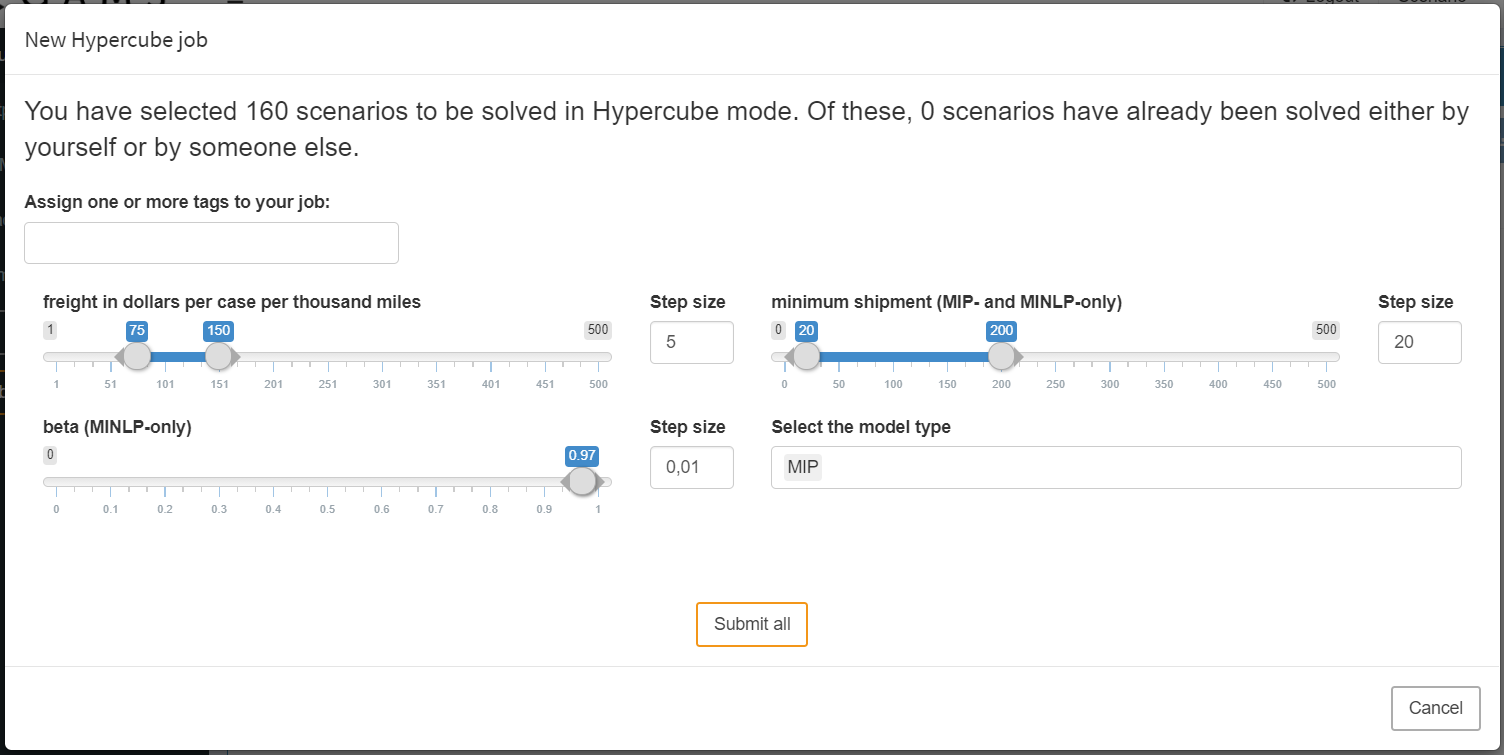The image size is (1504, 755).
Task: Click the Submit all button
Action: click(751, 624)
